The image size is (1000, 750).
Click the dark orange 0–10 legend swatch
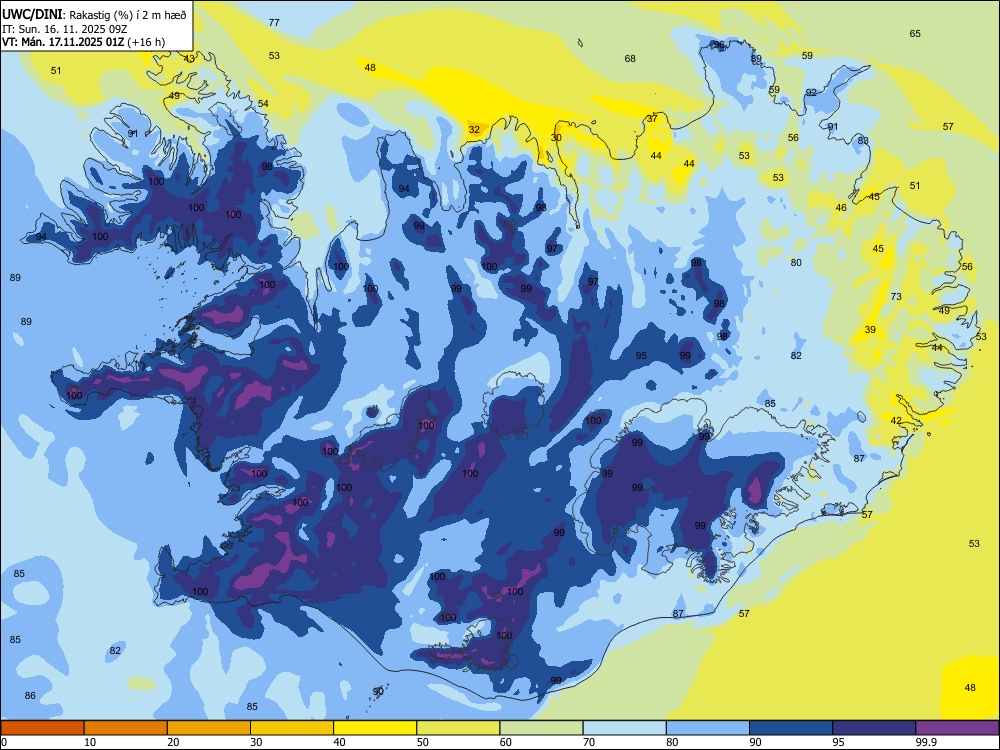coord(43,728)
